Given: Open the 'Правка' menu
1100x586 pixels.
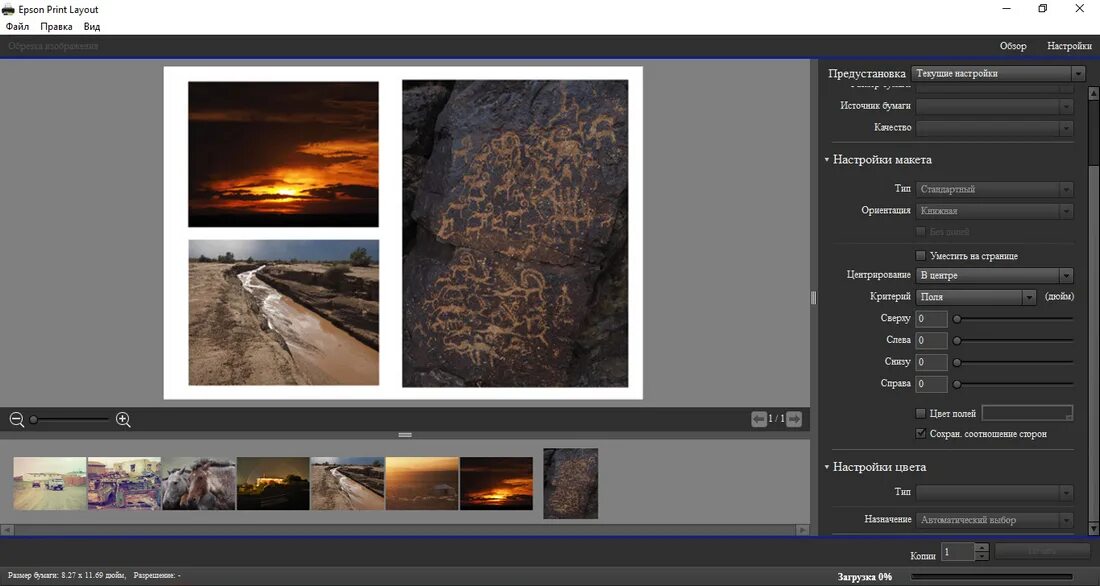Looking at the screenshot, I should tap(56, 27).
